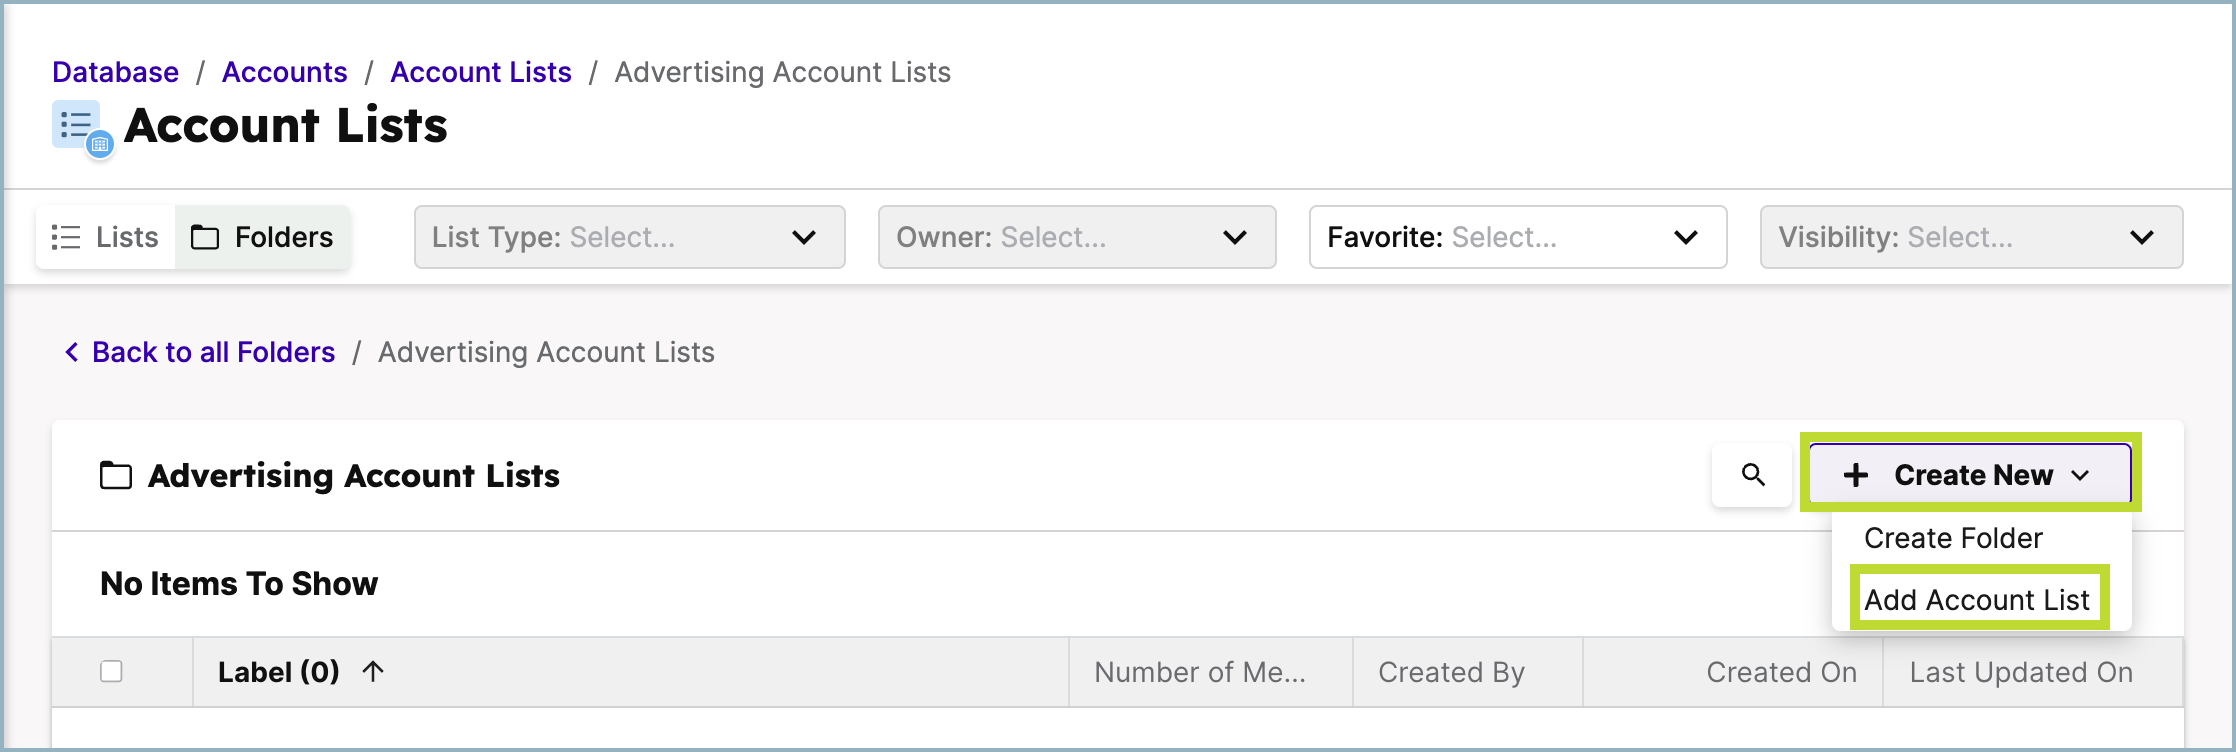Switch to the Lists view tab
Viewport: 2236px width, 752px height.
coord(106,237)
